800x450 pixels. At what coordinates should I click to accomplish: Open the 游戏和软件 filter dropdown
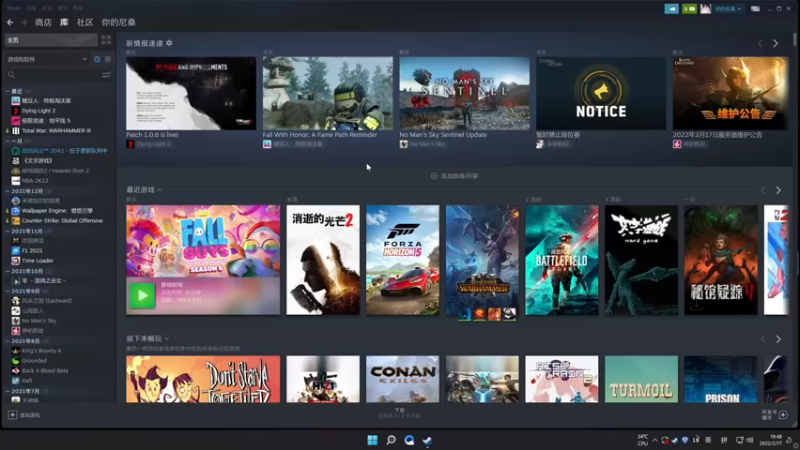click(47, 59)
